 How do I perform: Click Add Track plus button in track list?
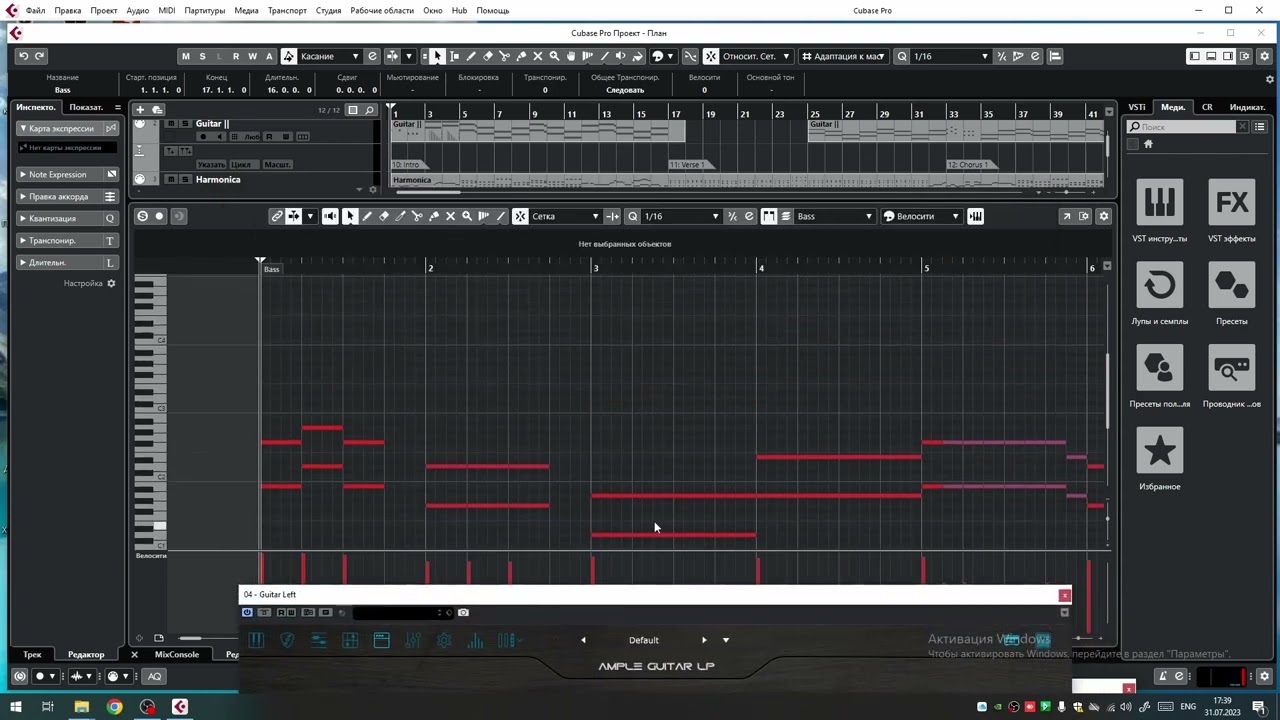tap(141, 109)
